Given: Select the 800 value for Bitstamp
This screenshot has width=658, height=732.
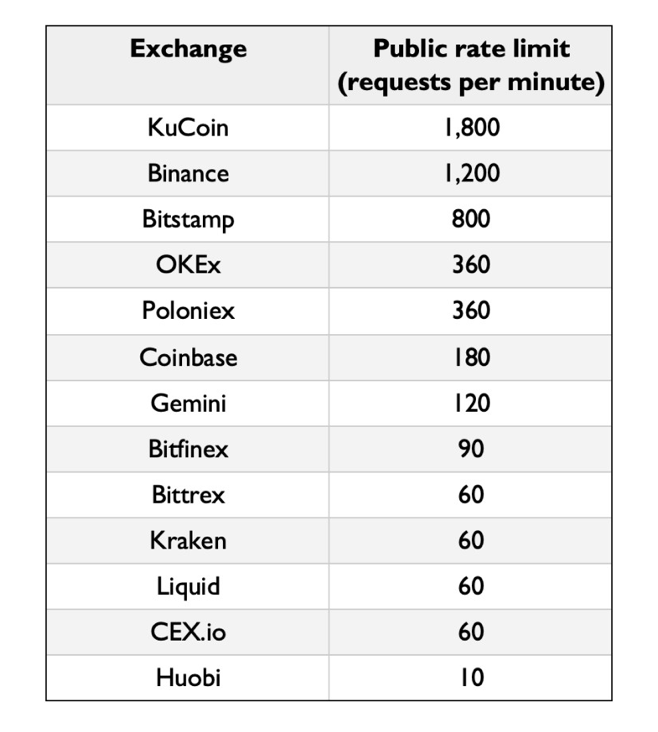Looking at the screenshot, I should 471,219.
